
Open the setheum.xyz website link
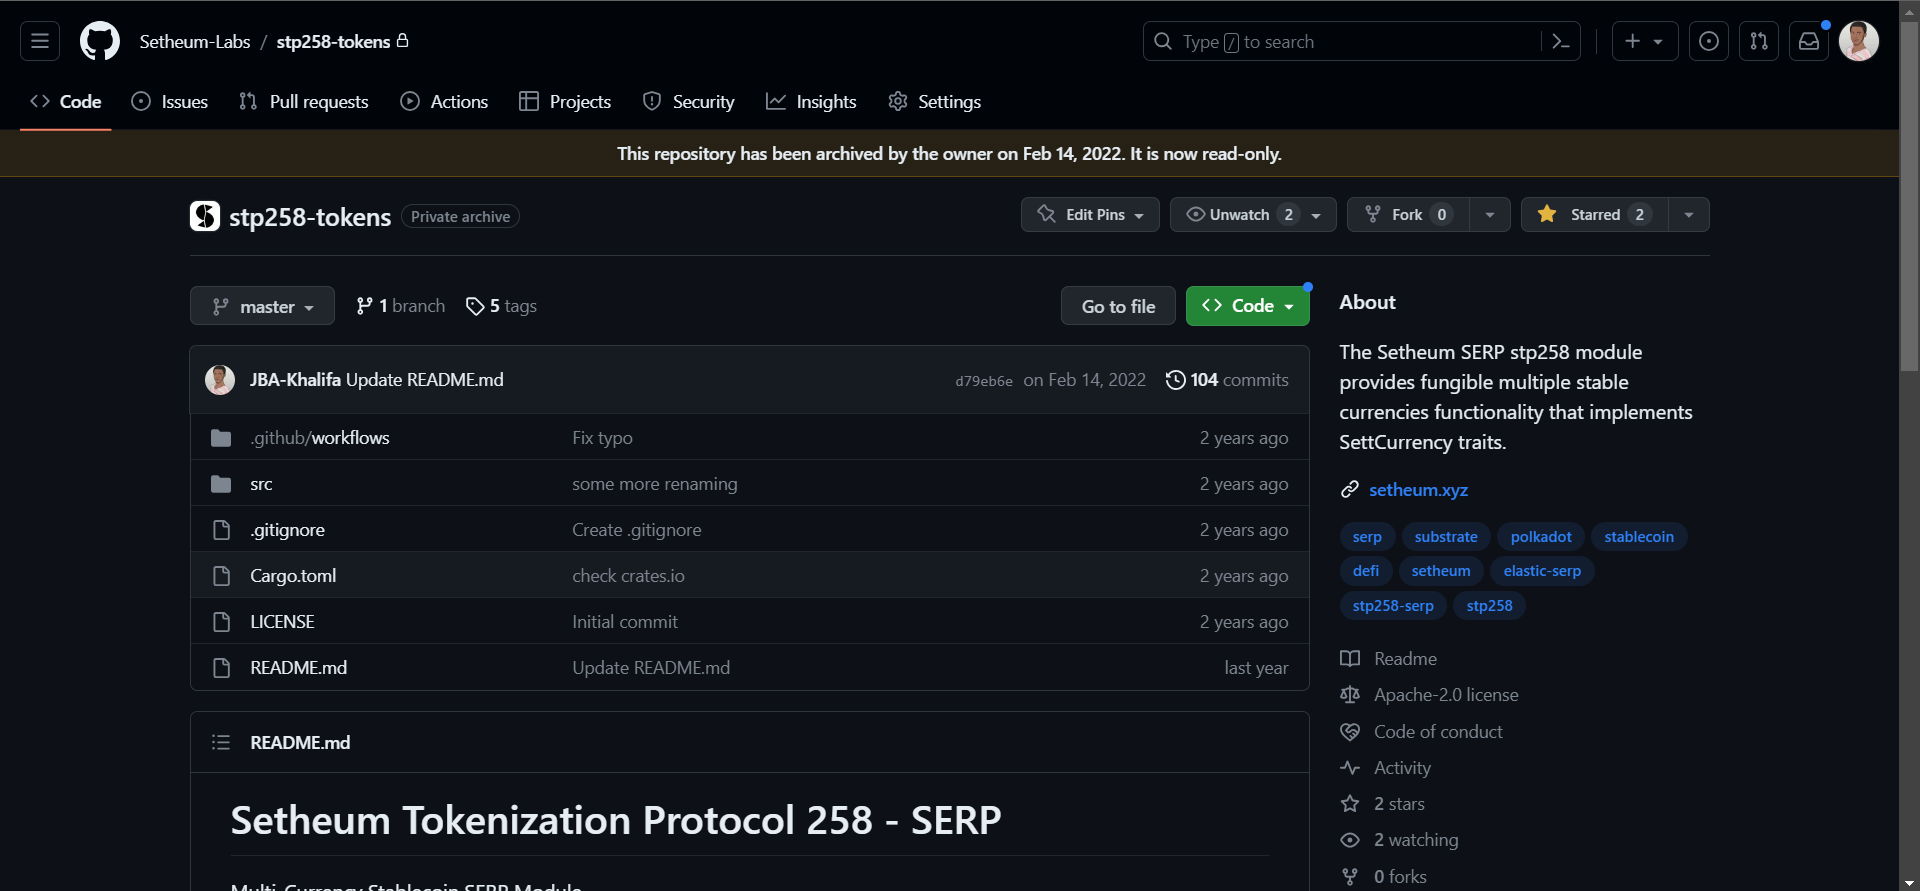[x=1418, y=489]
